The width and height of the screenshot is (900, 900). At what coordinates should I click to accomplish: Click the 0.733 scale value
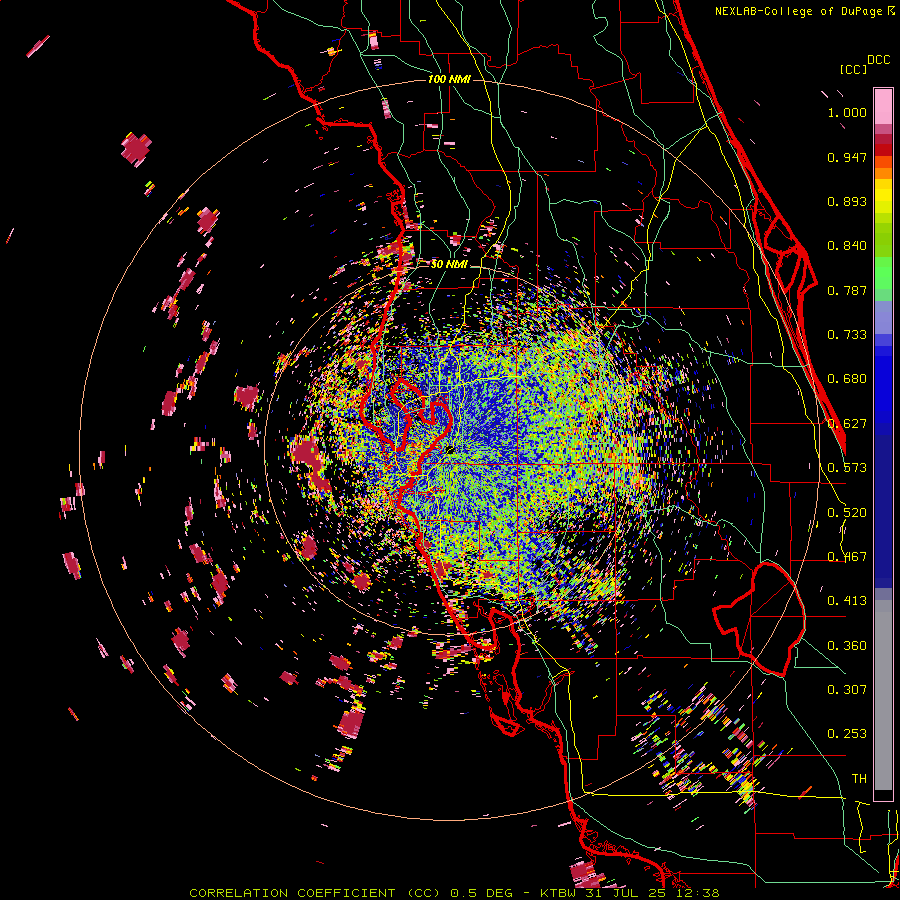tap(847, 335)
